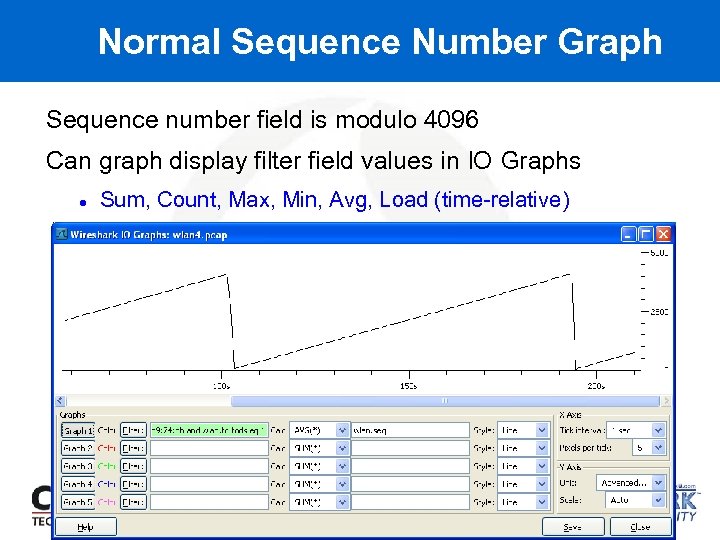The width and height of the screenshot is (720, 540).
Task: Open the Style Line dropdown for Graph 5
Action: coord(523,502)
